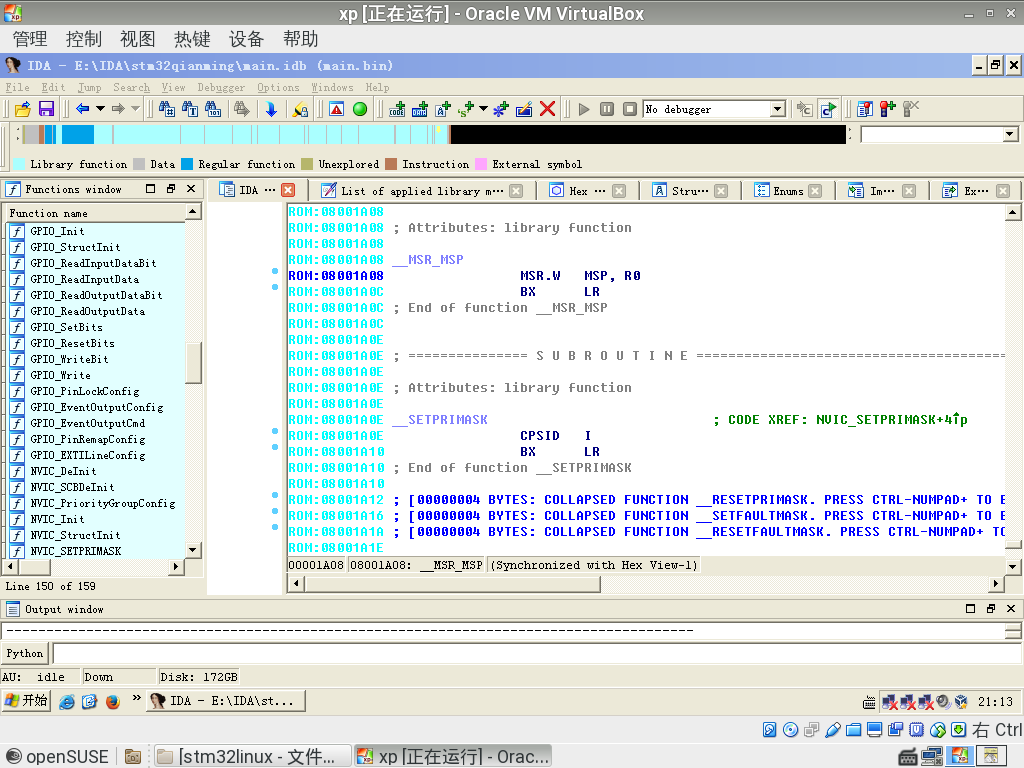Click the navigation band overview bar
The width and height of the screenshot is (1024, 768).
[434, 135]
